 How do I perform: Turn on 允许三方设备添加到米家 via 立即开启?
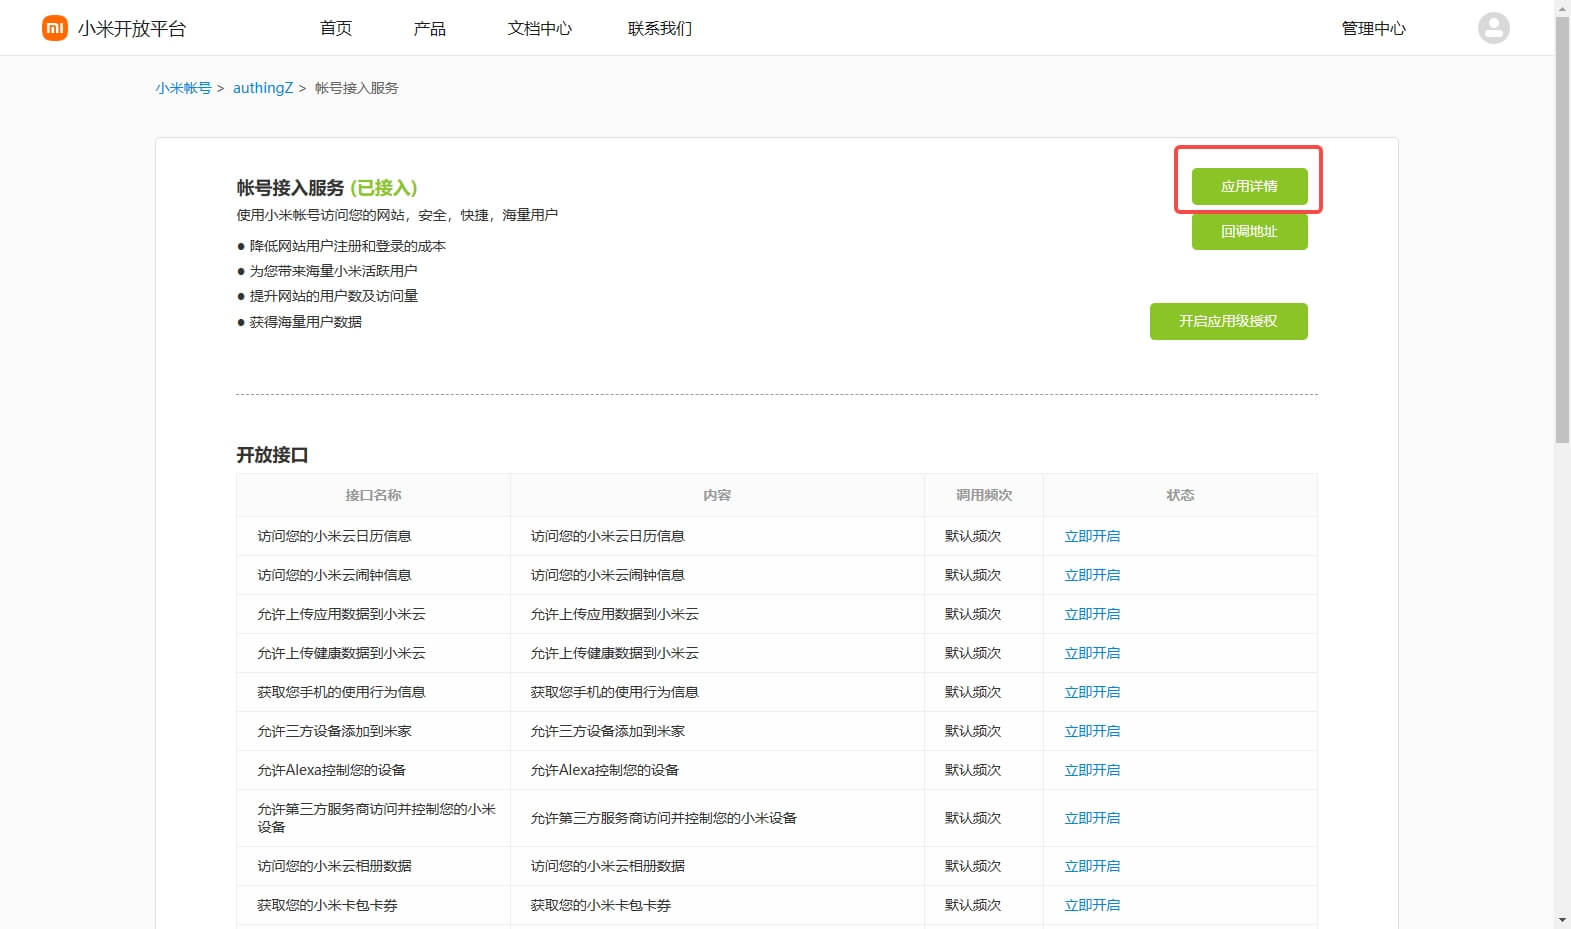coord(1092,731)
